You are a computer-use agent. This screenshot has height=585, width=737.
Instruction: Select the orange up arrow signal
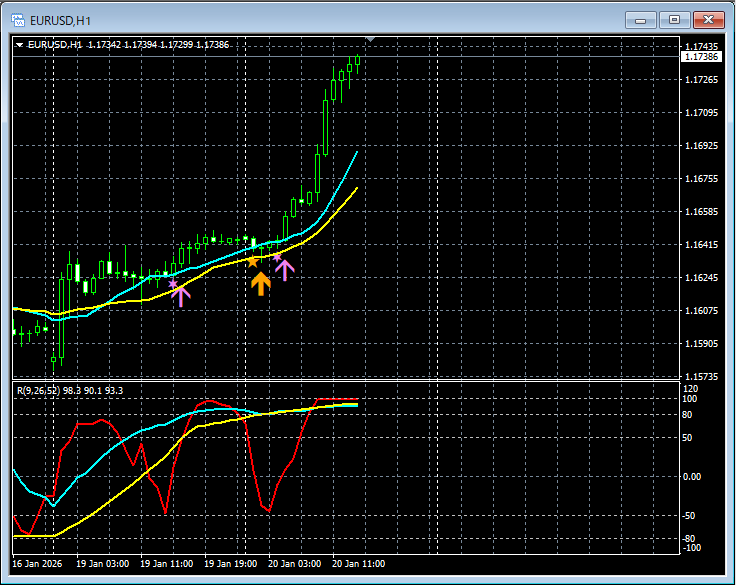[x=261, y=284]
